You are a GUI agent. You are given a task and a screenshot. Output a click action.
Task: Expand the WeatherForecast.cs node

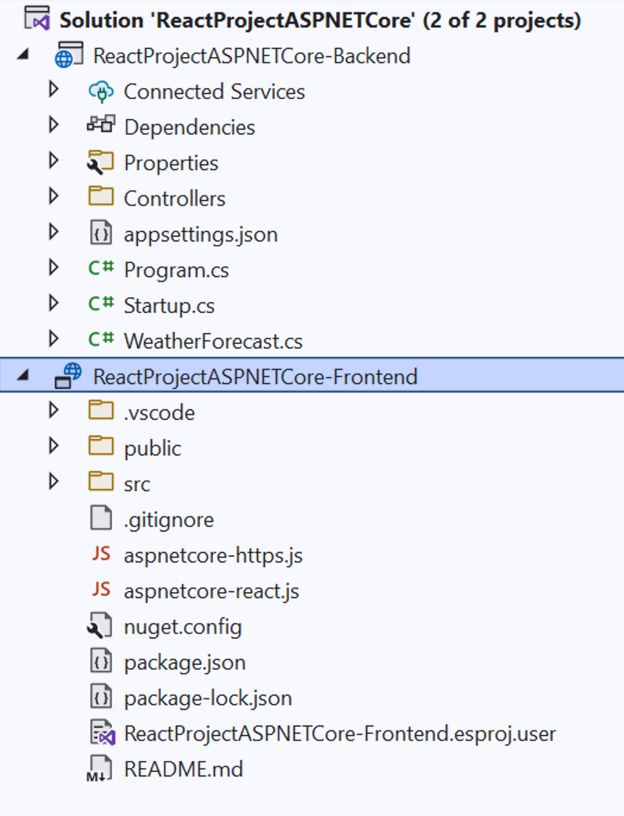point(53,339)
